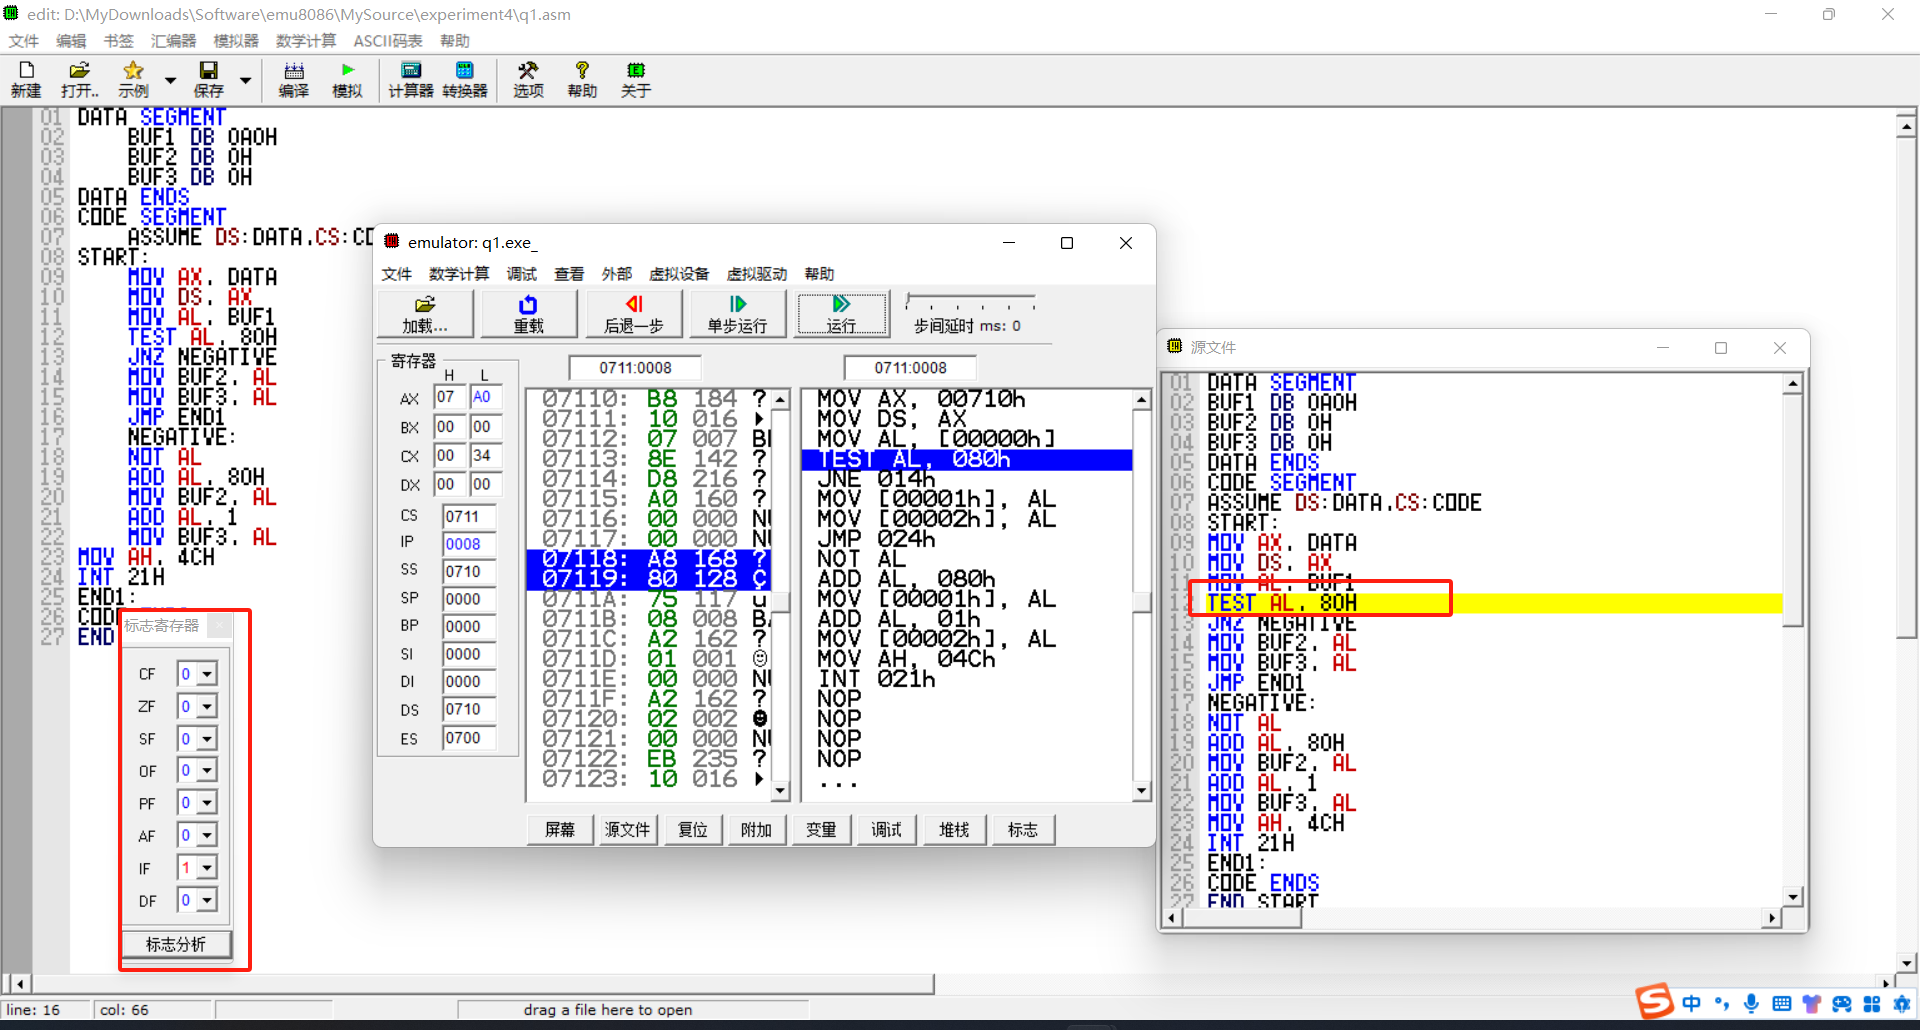Open ASCII码表 menu
This screenshot has width=1920, height=1030.
click(388, 41)
